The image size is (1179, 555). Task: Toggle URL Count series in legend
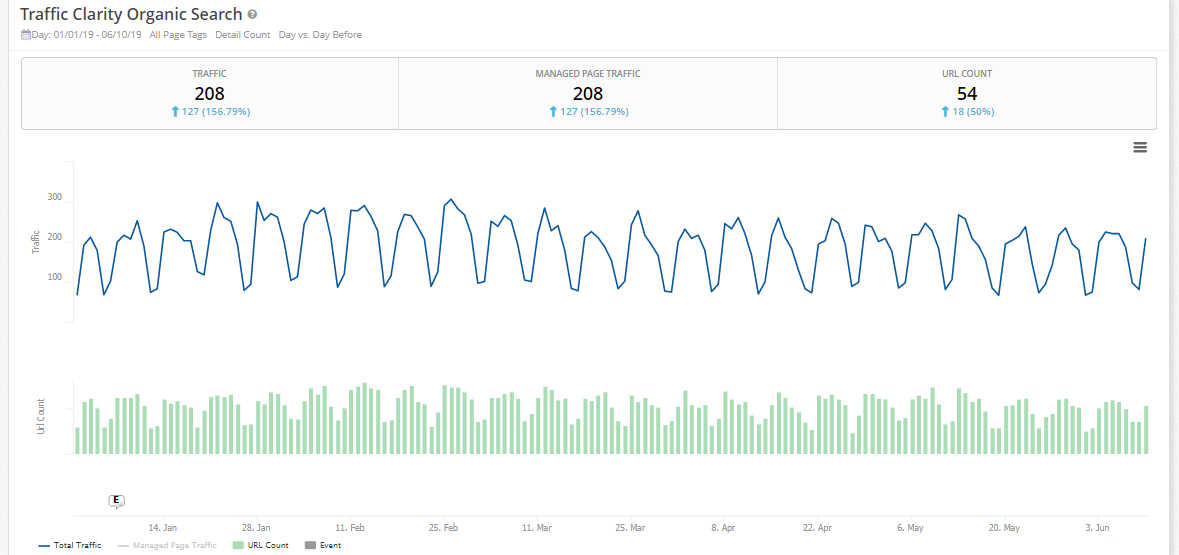pyautogui.click(x=261, y=545)
